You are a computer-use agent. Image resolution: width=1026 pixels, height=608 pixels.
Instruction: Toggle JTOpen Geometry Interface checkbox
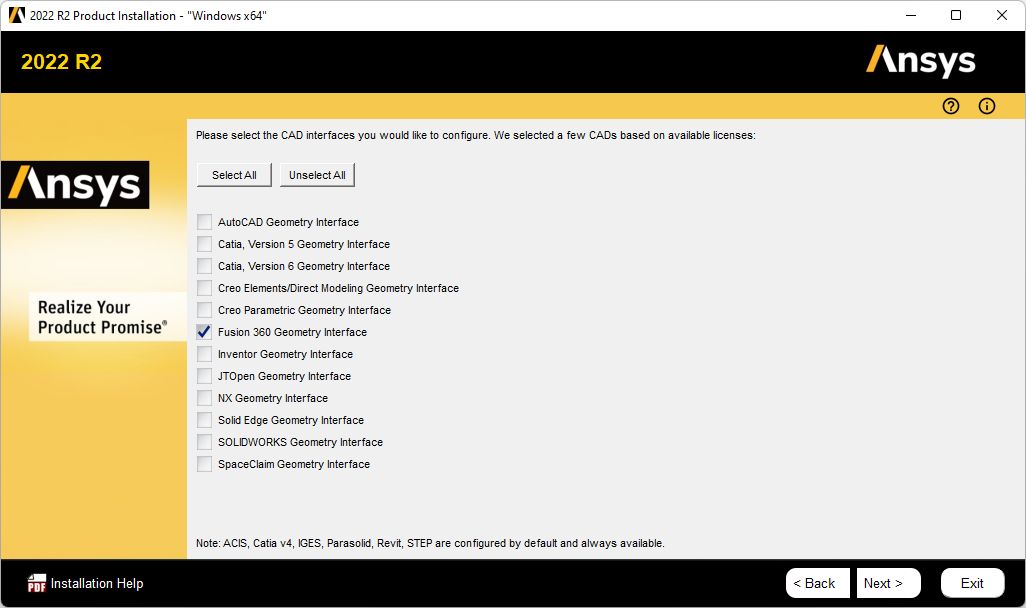[x=205, y=376]
